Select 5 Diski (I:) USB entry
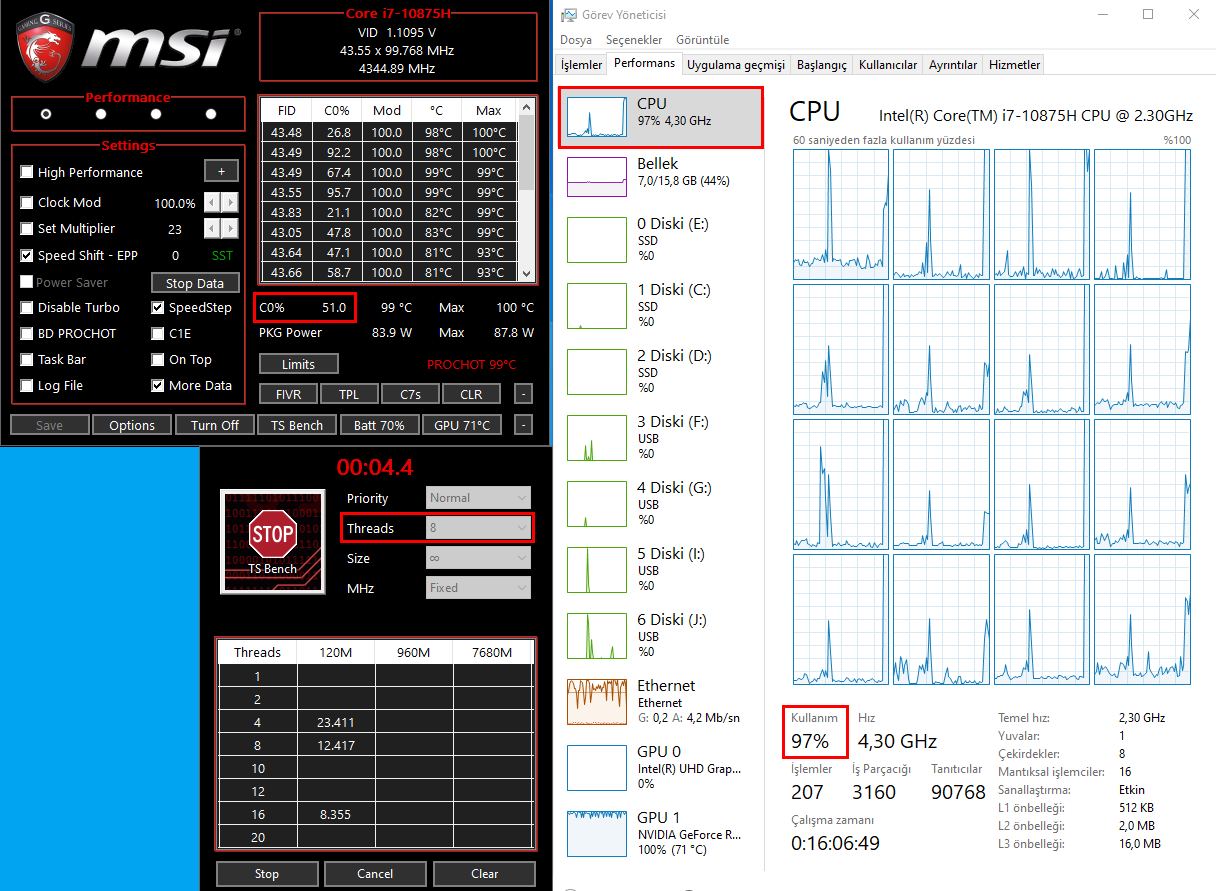1216x891 pixels. (660, 570)
